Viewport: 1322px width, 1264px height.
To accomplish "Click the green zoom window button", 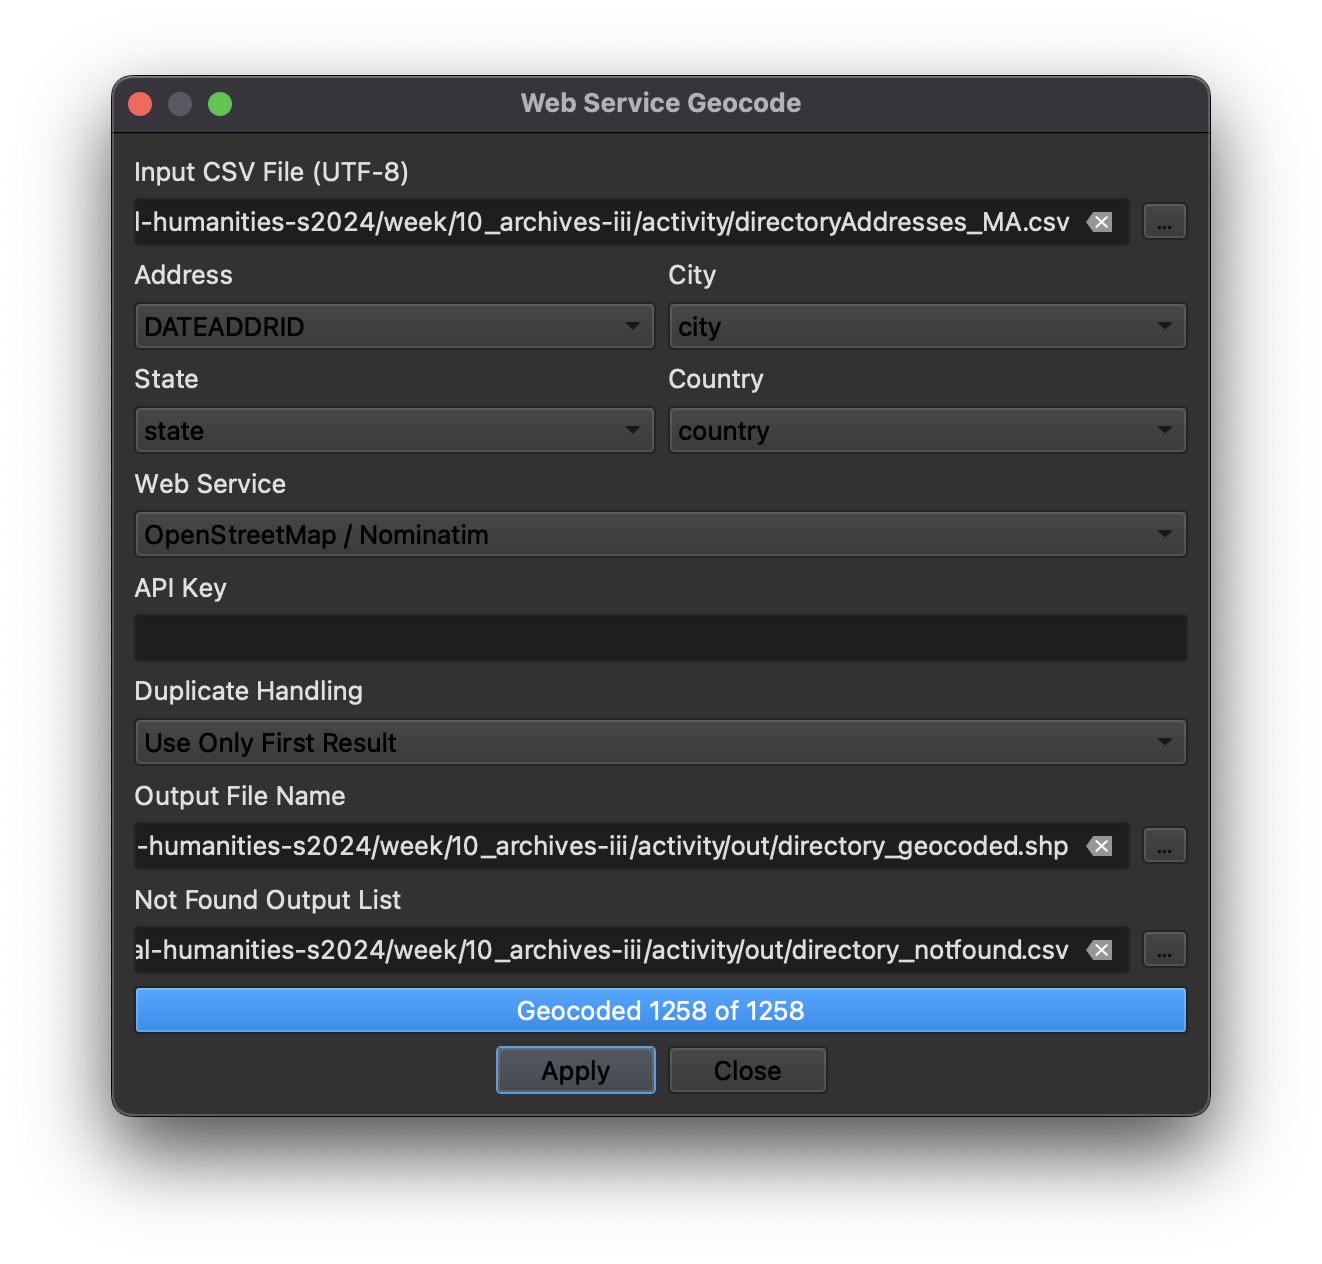I will (220, 104).
